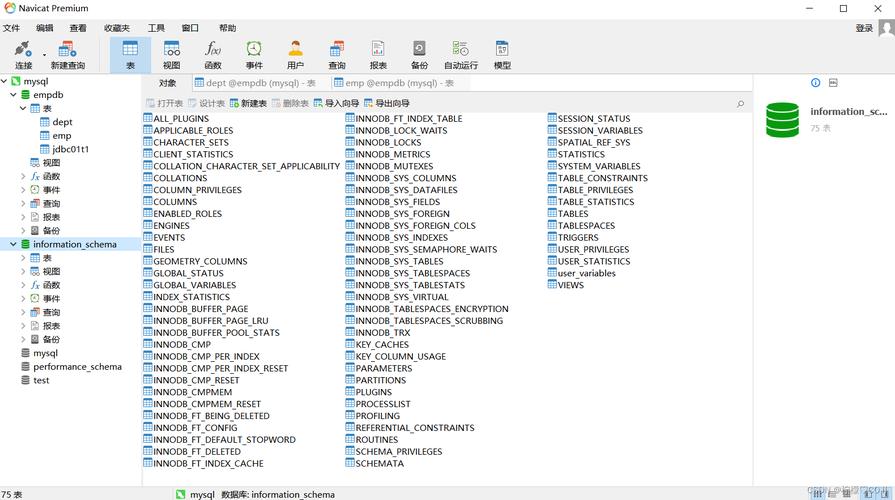
Task: Launch the Import Wizard
Action: [336, 103]
